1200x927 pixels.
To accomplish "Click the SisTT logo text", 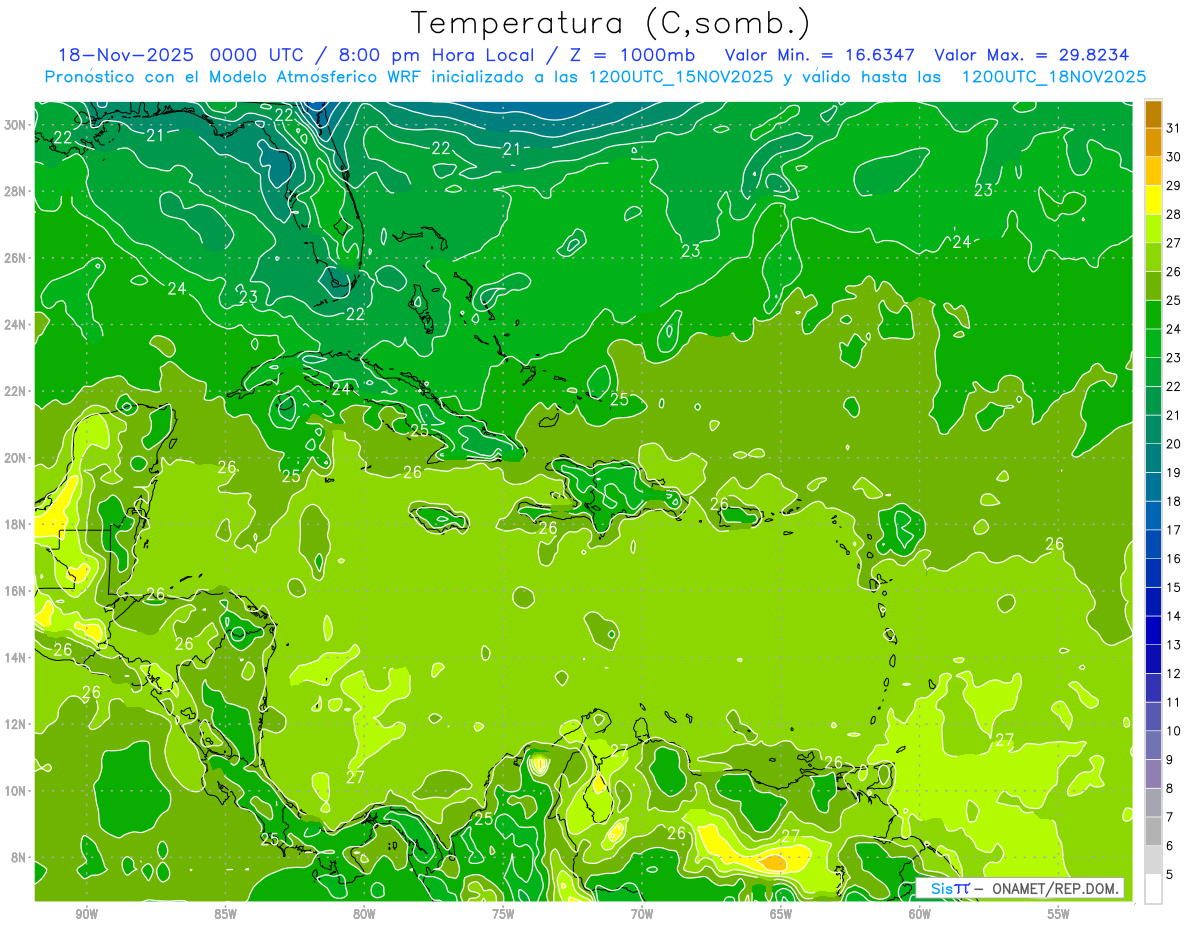I will (x=950, y=888).
